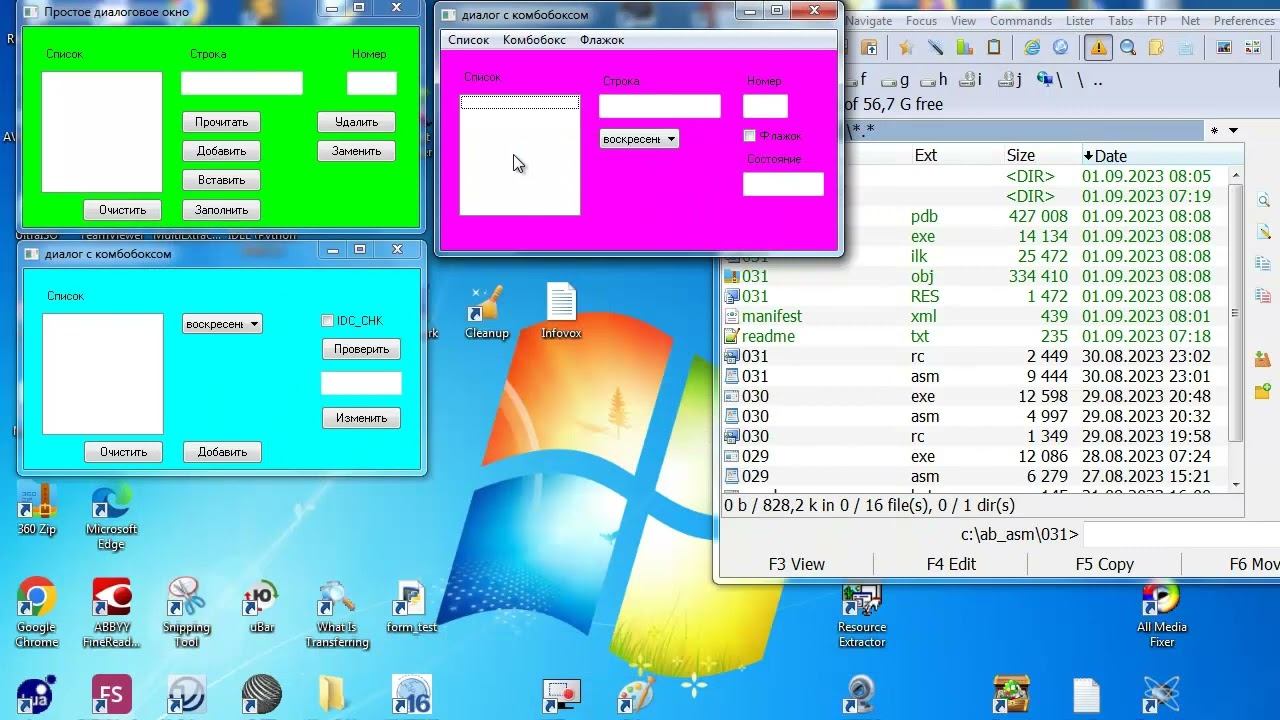1280x720 pixels.
Task: Toggle the IDC_CHK checkbox in cyan dialog
Action: pyautogui.click(x=327, y=321)
